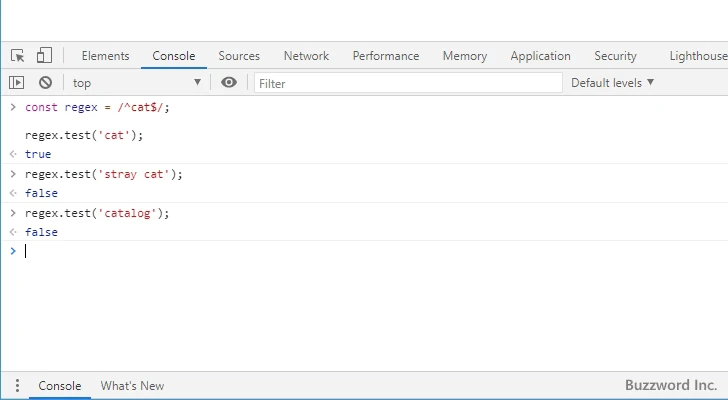Activate the inspect element picker icon
This screenshot has height=400, width=728.
point(18,56)
